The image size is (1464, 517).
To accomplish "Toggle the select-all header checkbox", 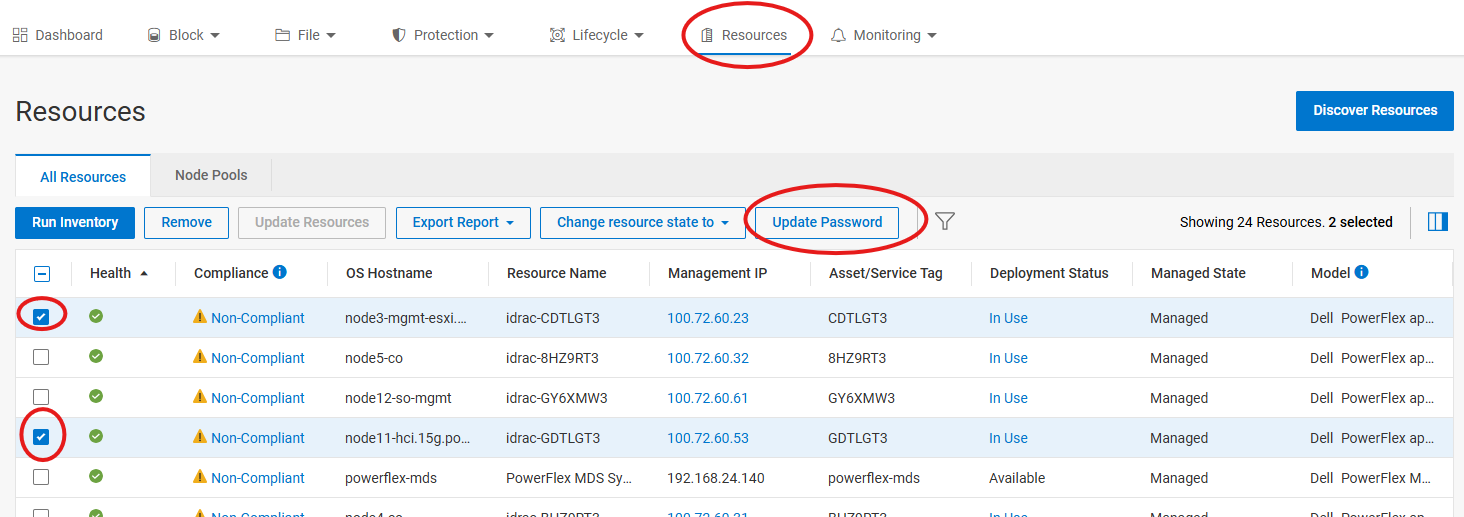I will click(x=42, y=273).
